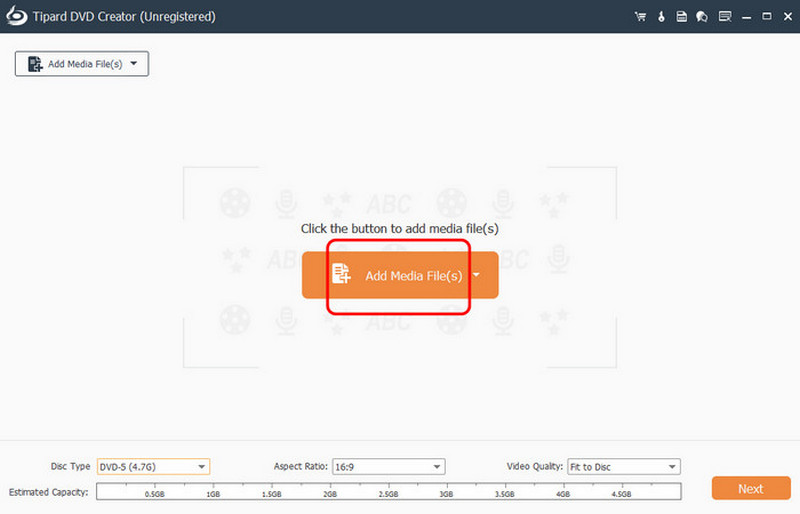Click the save project file icon
The image size is (800, 514).
pyautogui.click(x=681, y=17)
